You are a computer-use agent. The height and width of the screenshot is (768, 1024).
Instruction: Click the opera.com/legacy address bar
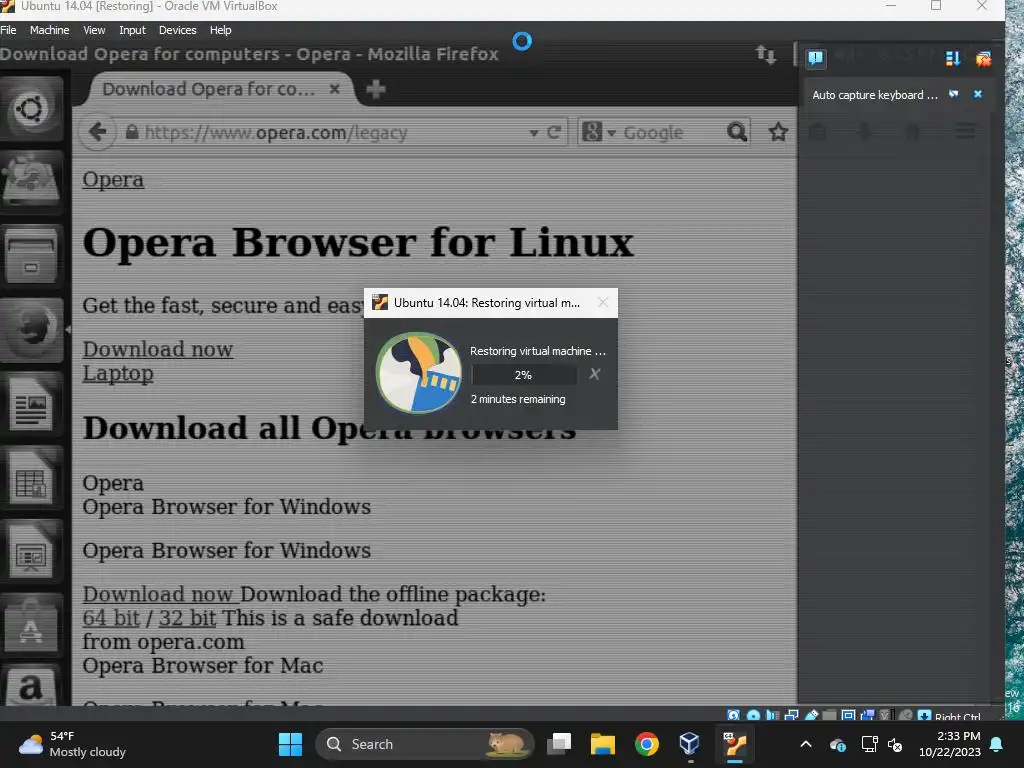[327, 133]
